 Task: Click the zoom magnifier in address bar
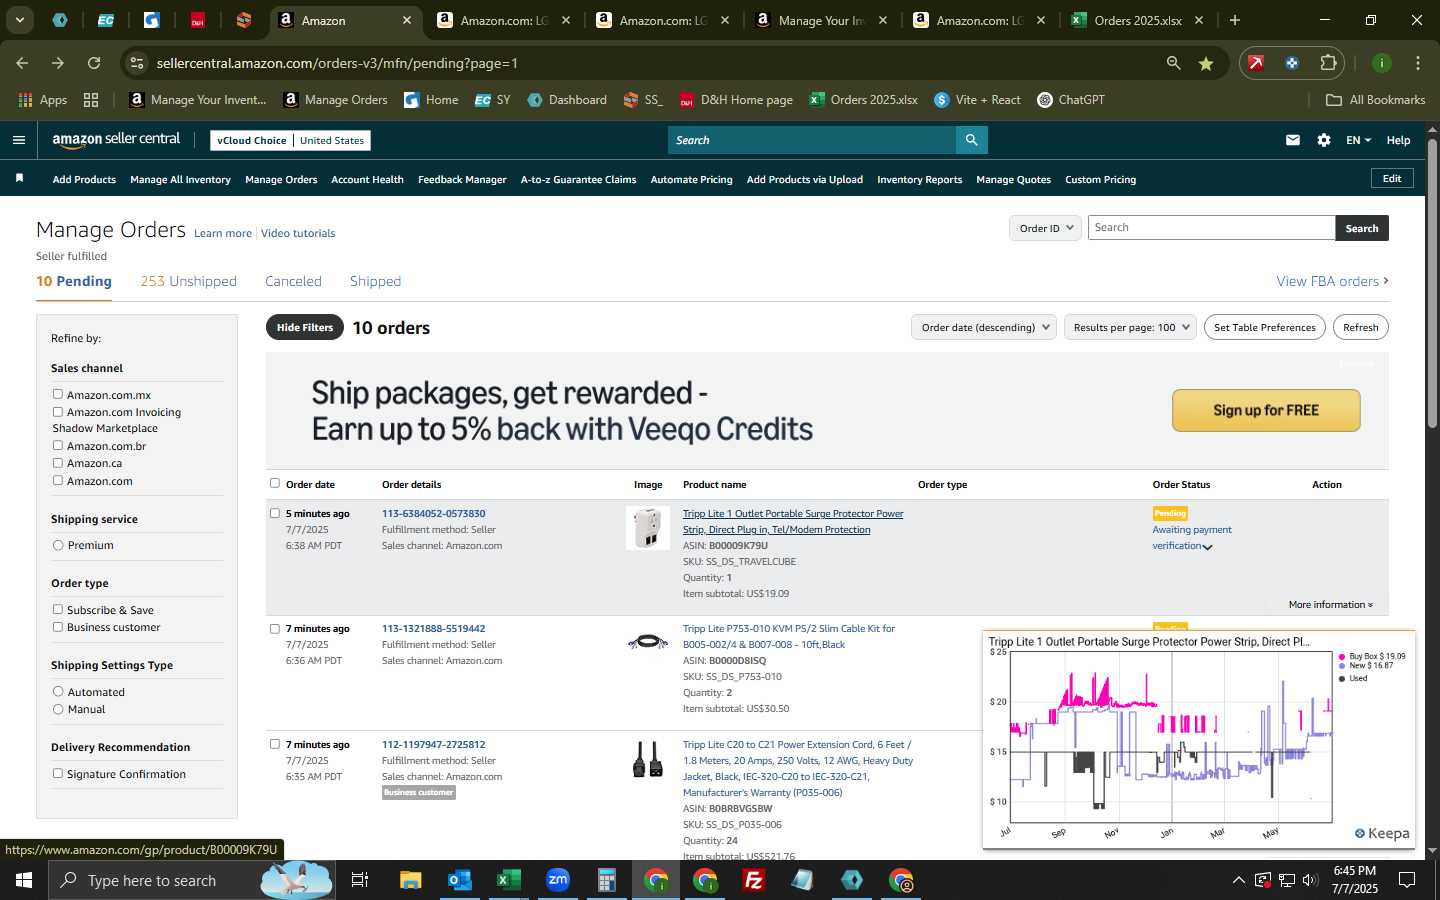[1173, 63]
